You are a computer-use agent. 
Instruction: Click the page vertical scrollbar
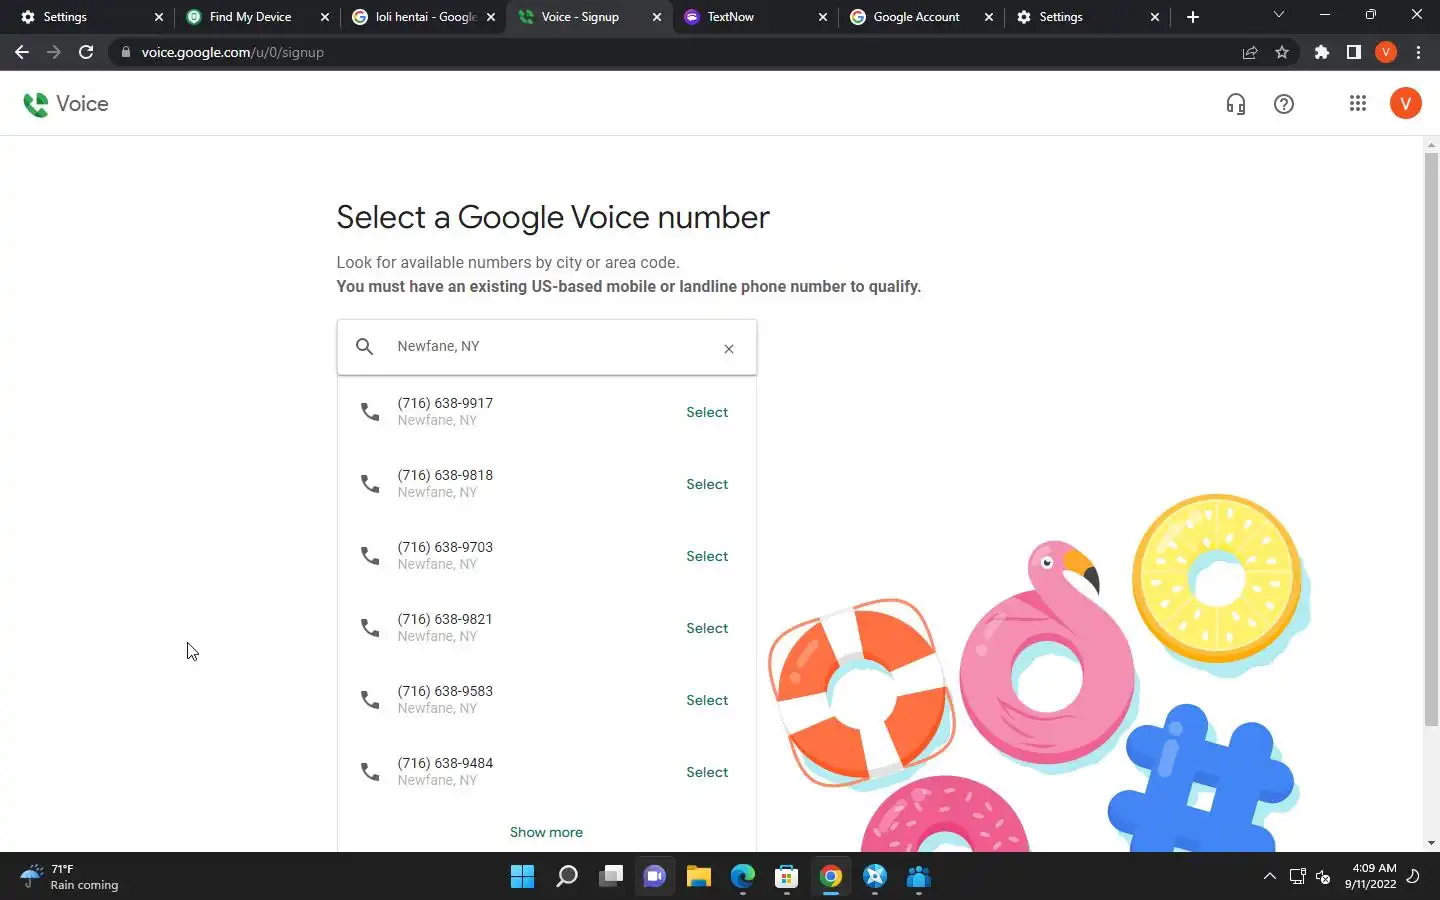pos(1431,440)
